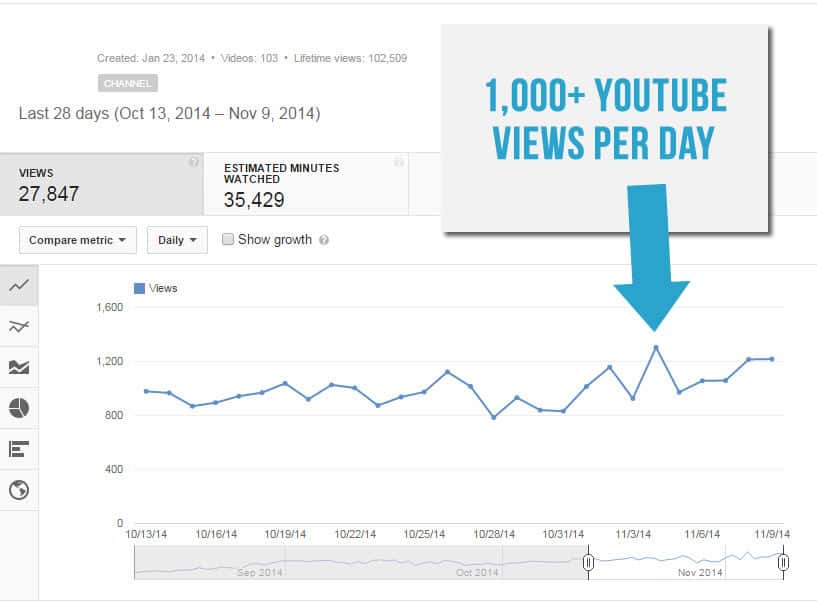Click Sep 2014 in timeline overview

[x=259, y=572]
